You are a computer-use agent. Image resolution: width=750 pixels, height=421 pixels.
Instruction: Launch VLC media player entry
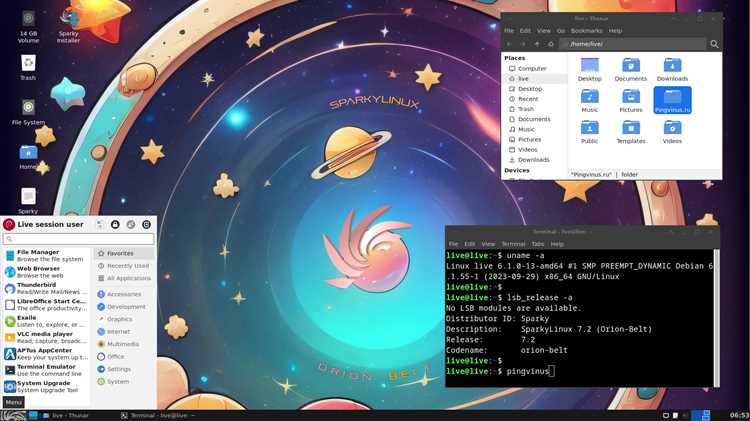click(46, 338)
